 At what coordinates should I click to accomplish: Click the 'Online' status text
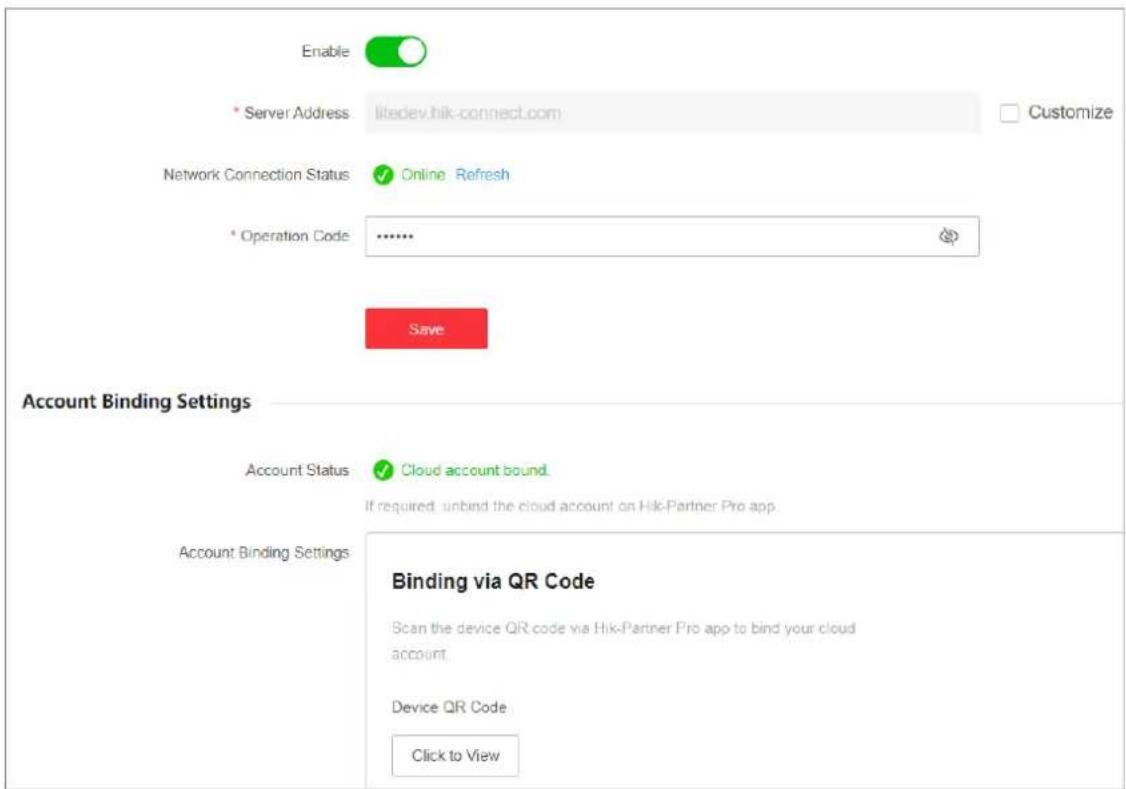point(423,174)
